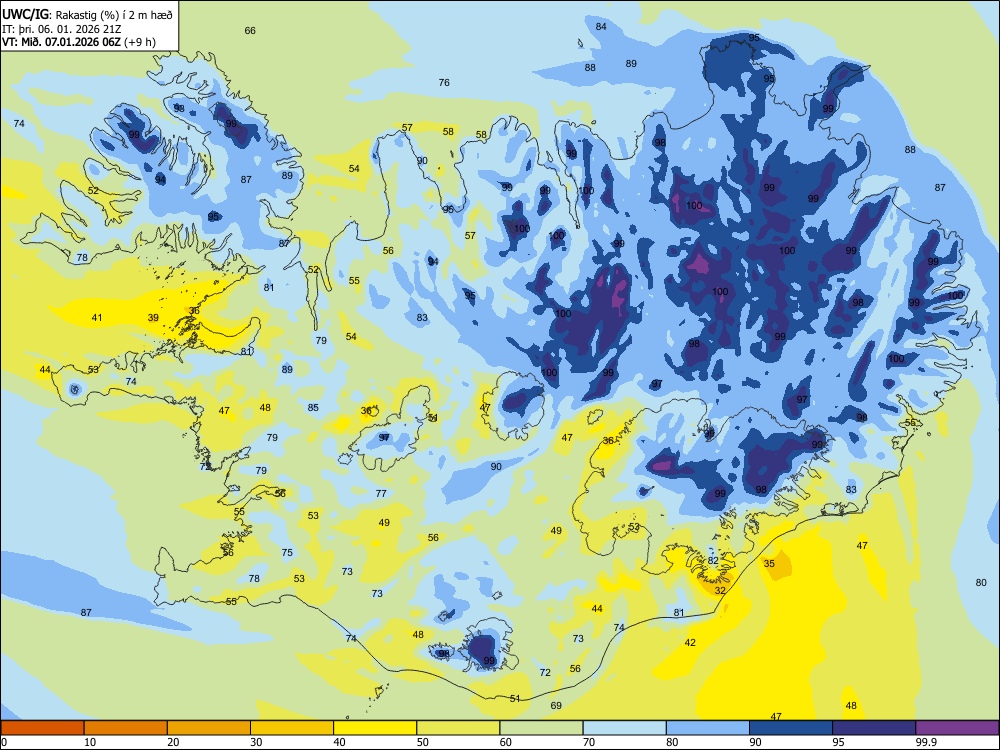Click the map value 85
The height and width of the screenshot is (750, 1000).
(x=313, y=408)
